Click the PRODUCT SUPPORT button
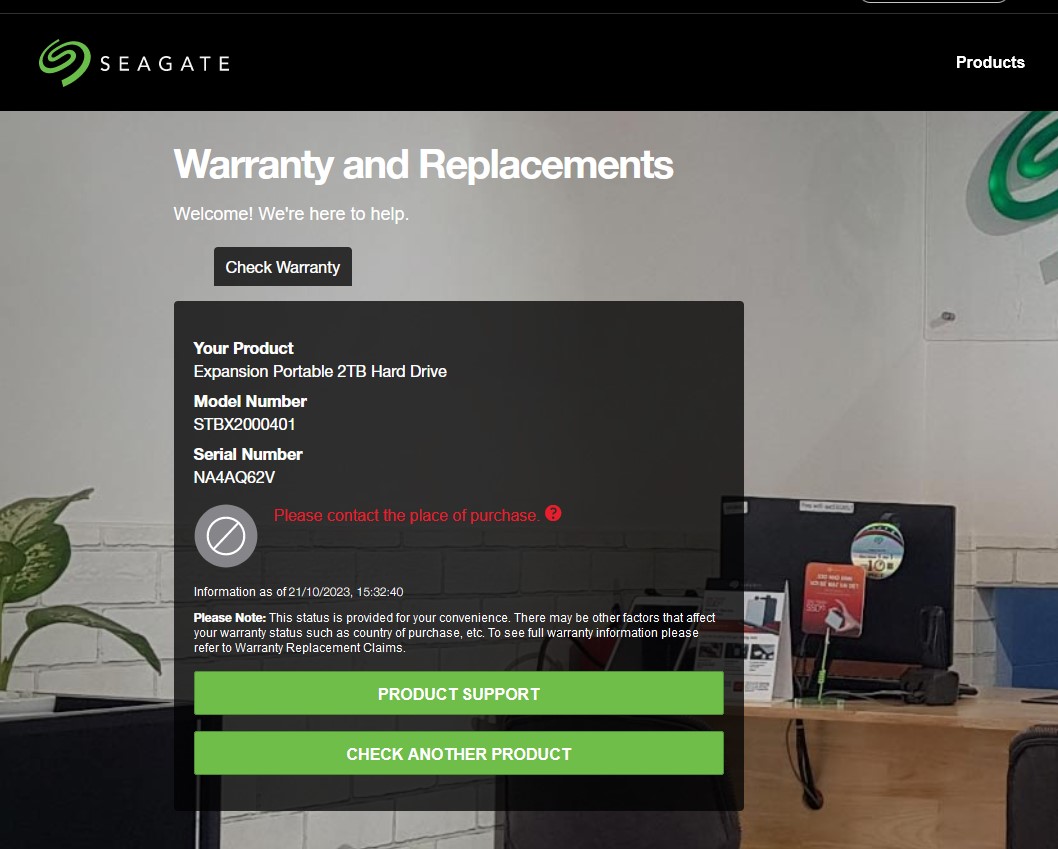This screenshot has height=849, width=1058. coord(459,693)
